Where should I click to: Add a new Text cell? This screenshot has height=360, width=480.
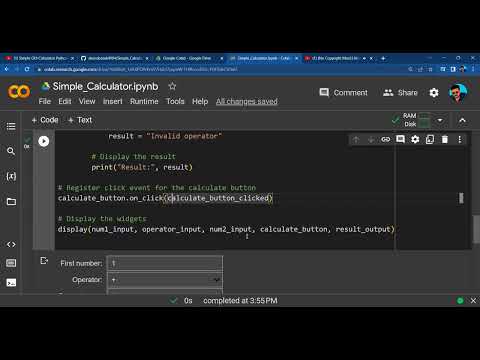pyautogui.click(x=80, y=120)
